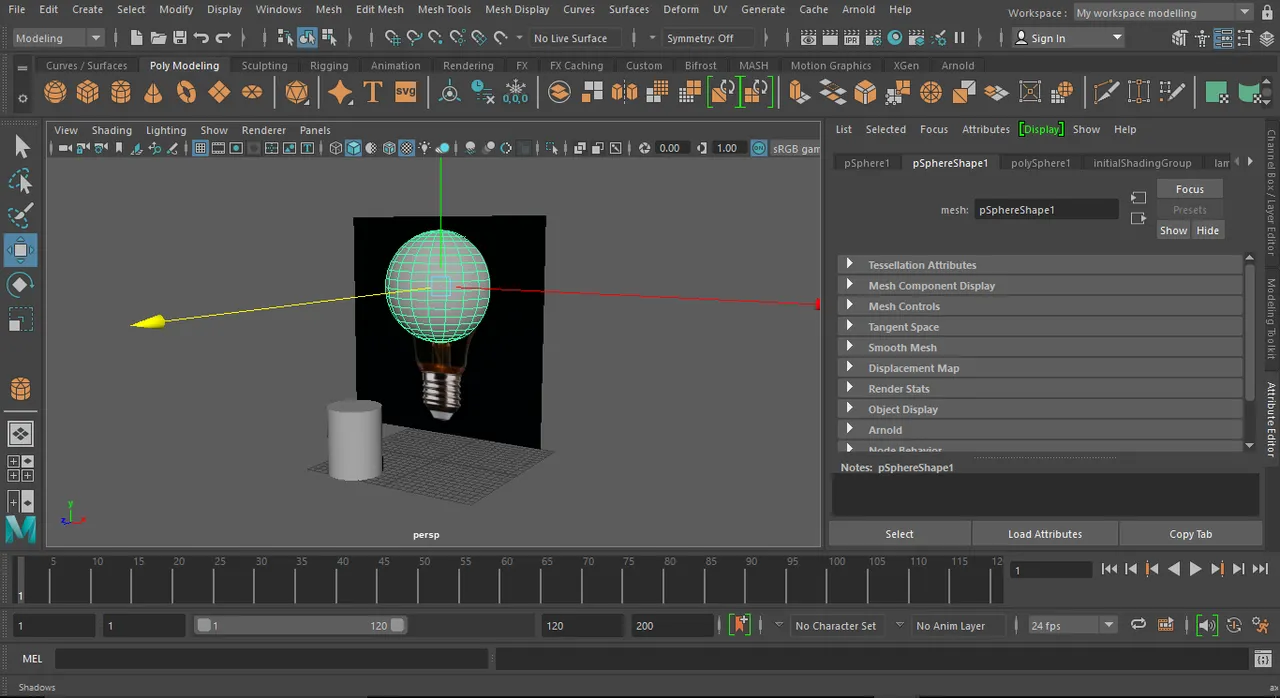
Task: Click the Focus button beside mesh field
Action: (x=1190, y=189)
